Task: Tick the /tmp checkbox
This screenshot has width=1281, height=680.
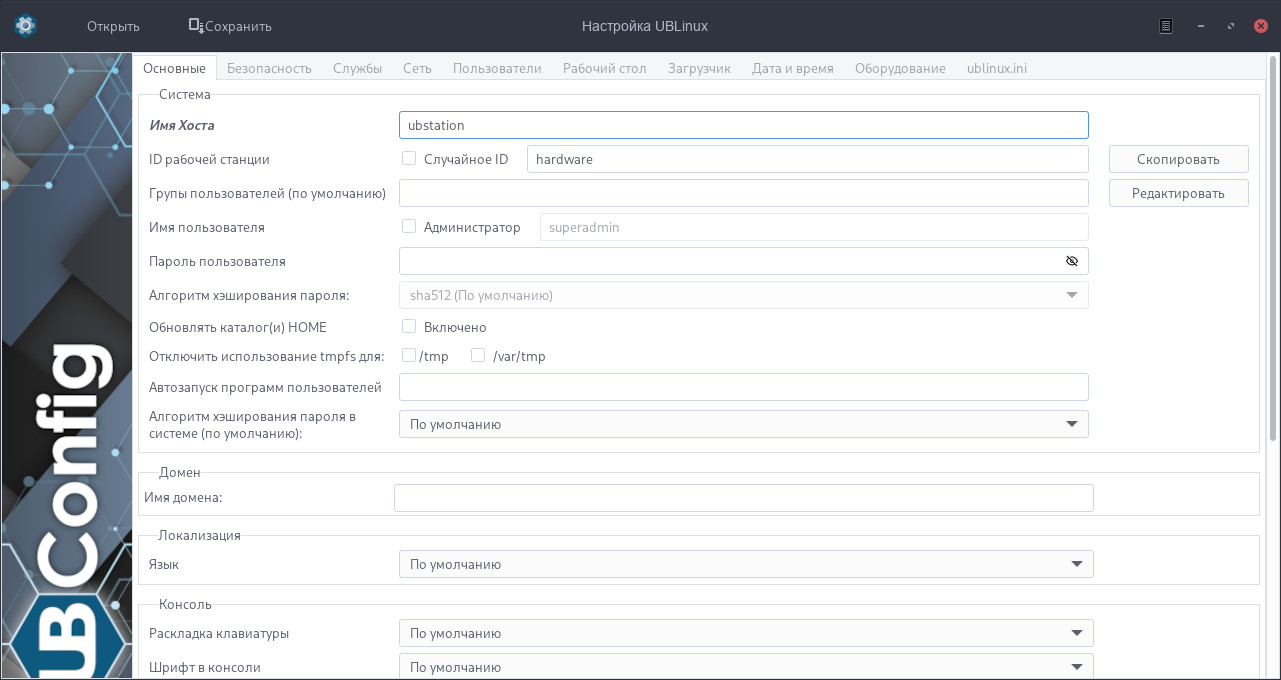Action: point(409,355)
